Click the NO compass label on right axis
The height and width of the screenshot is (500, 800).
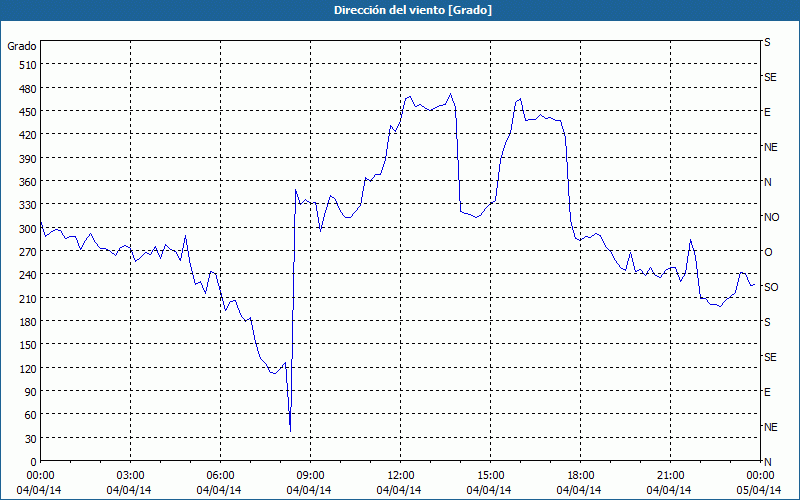click(x=771, y=217)
